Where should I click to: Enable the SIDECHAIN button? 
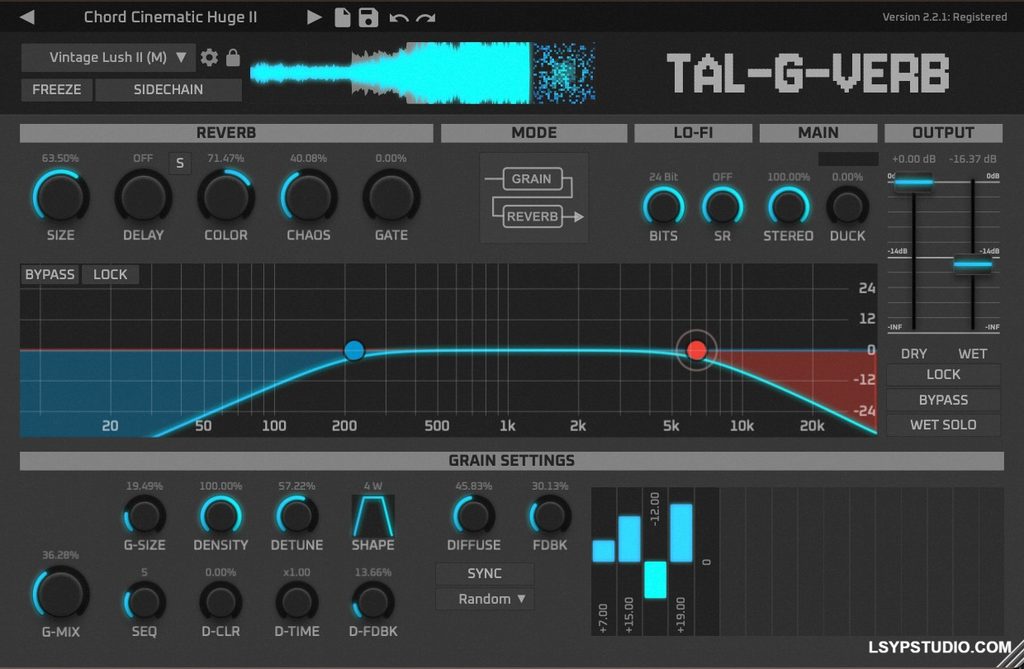click(168, 90)
